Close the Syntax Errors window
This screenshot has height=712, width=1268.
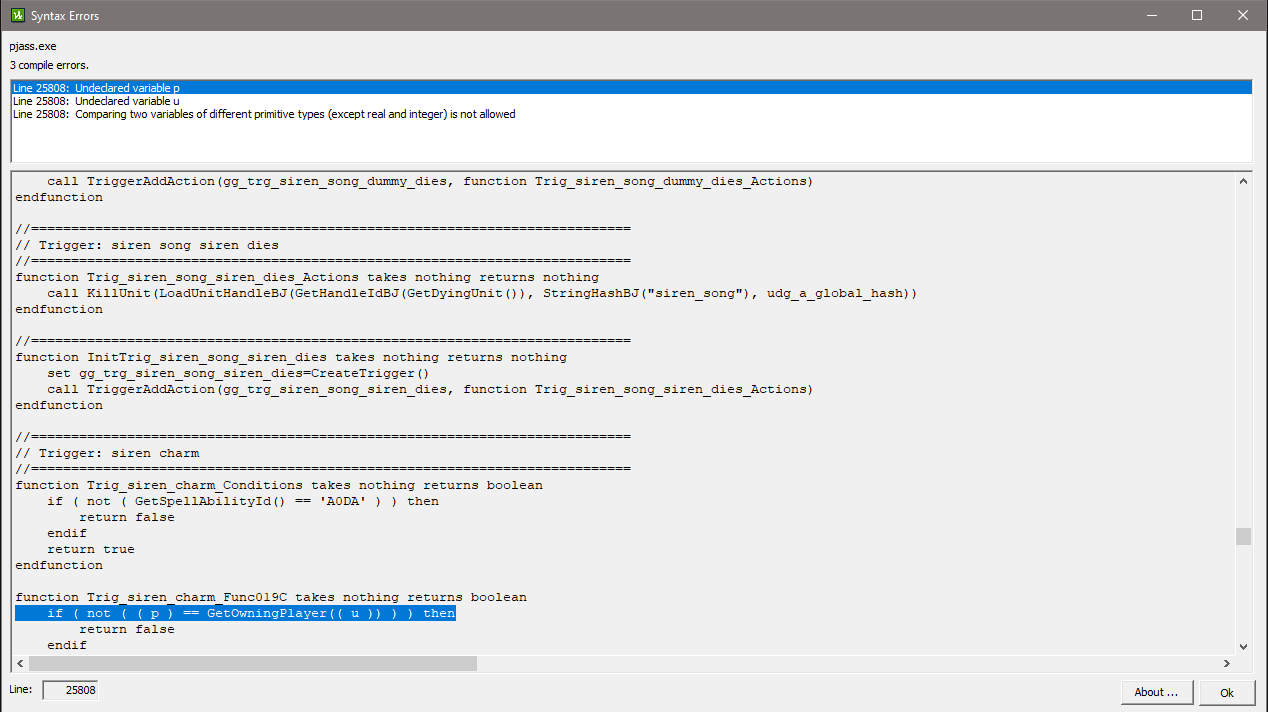1243,15
